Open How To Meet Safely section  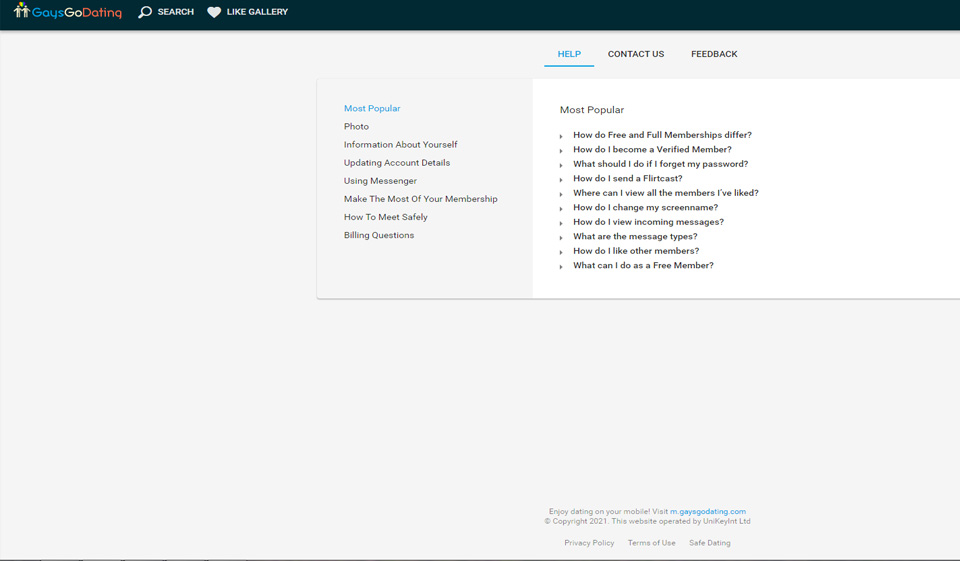pos(386,217)
